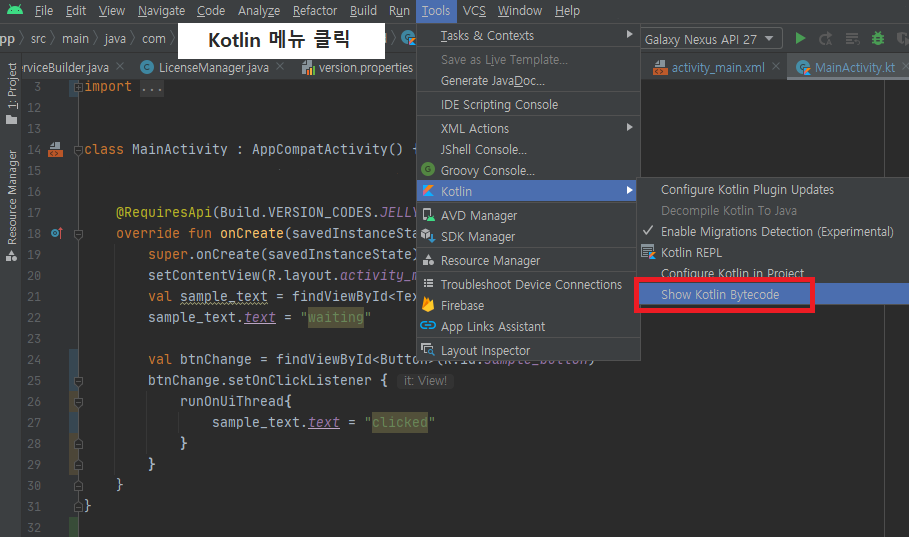Click the "clicked" string literal
Viewport: 909px width, 537px height.
tap(400, 422)
